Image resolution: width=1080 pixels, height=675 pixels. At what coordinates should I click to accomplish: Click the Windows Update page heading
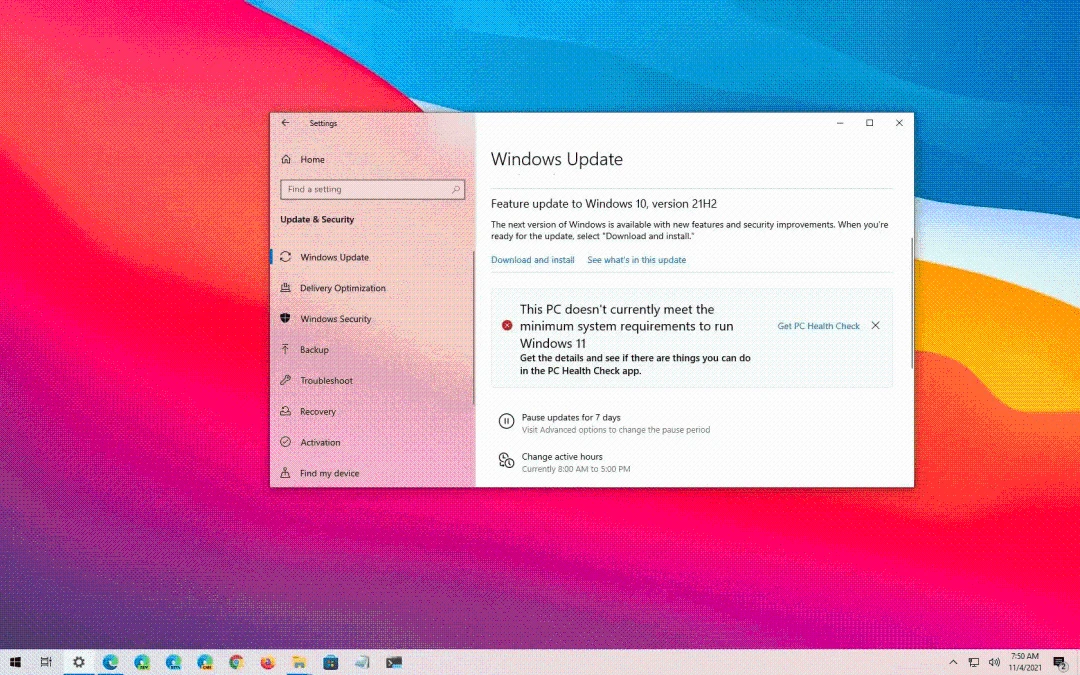click(x=557, y=159)
